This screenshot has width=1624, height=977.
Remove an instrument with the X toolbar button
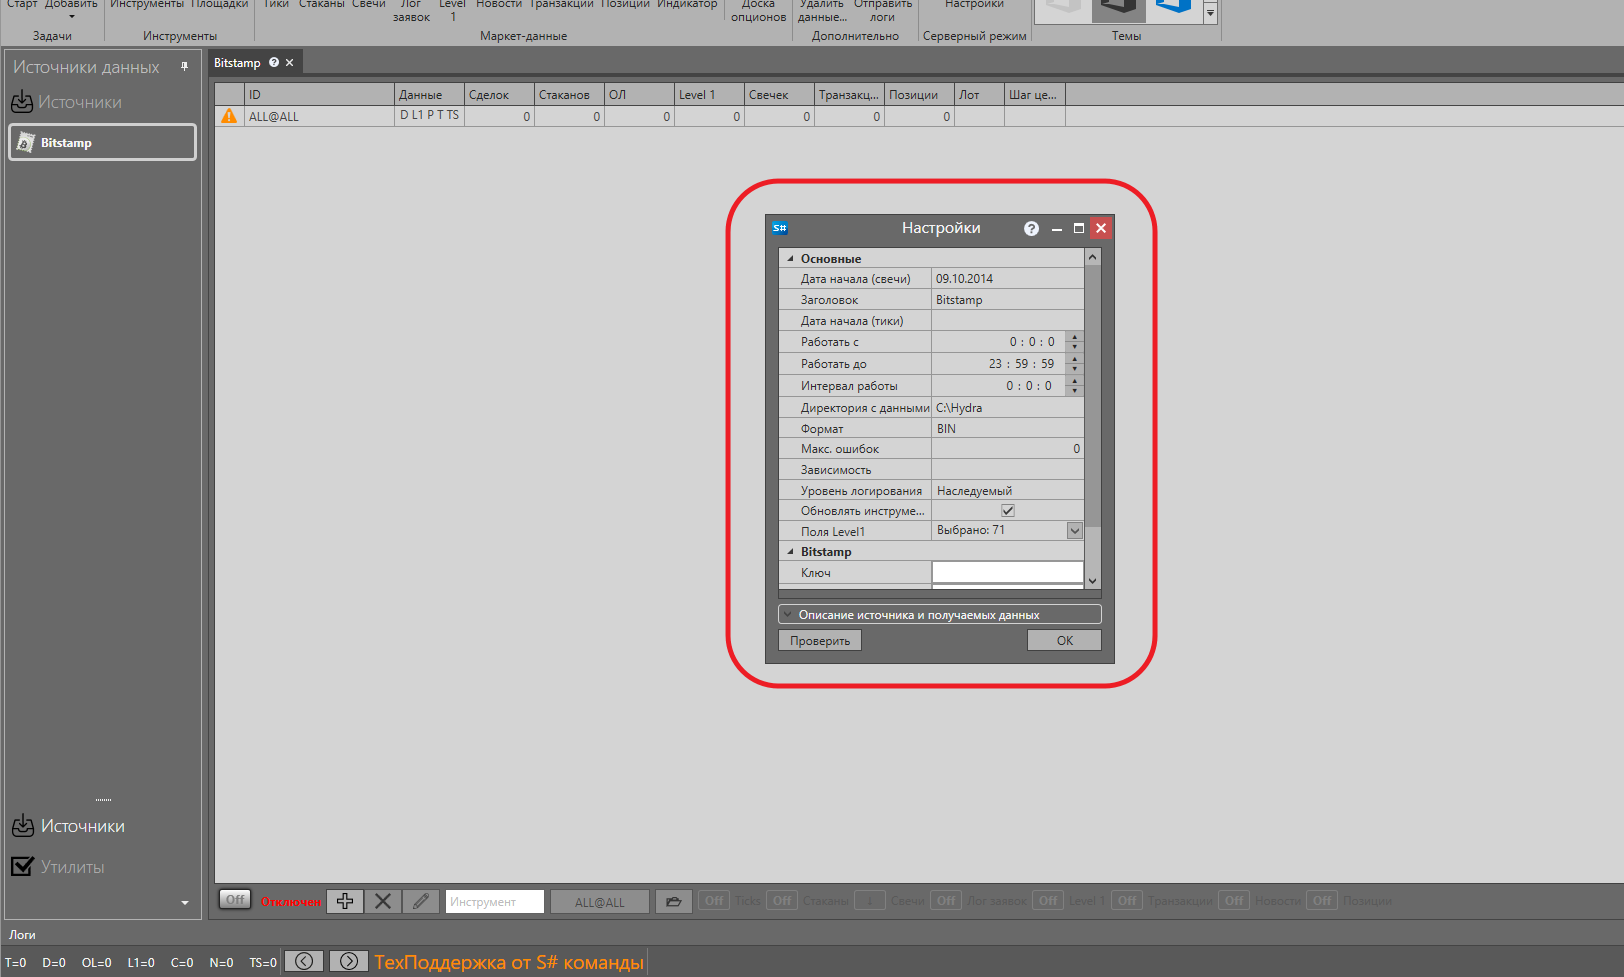(x=382, y=901)
